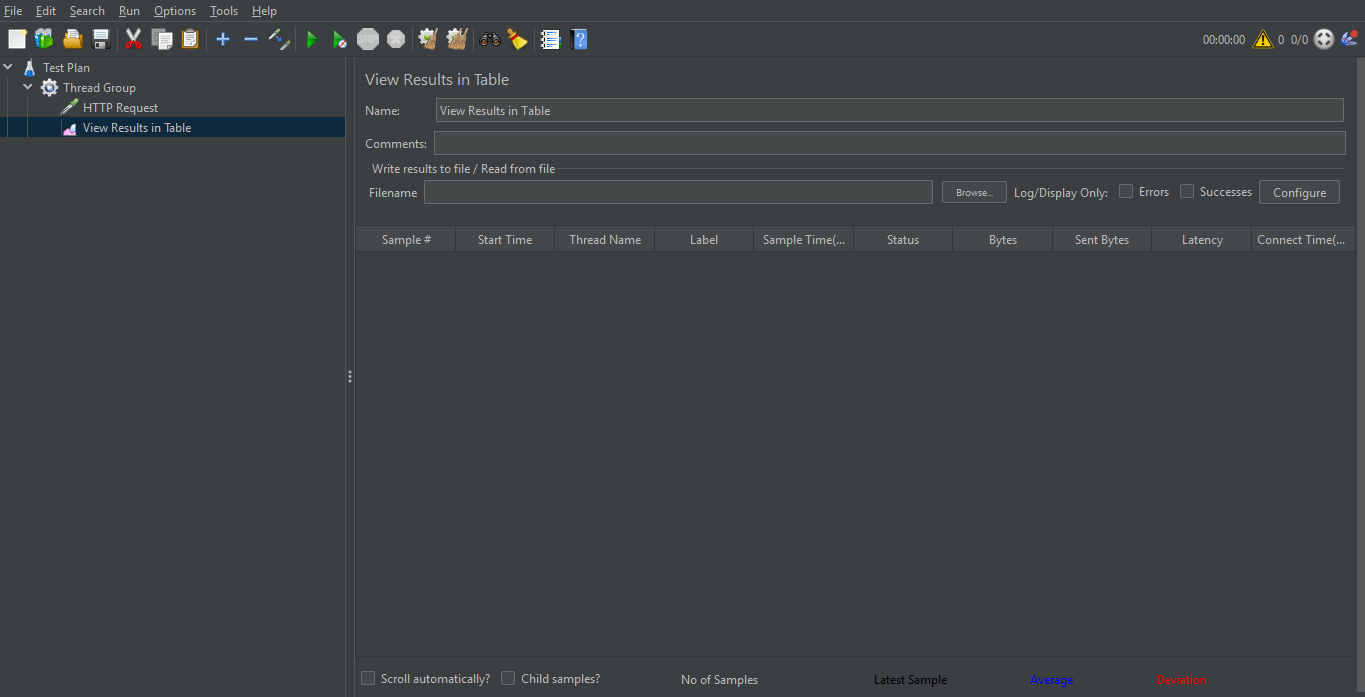Click the Bytes column header
The height and width of the screenshot is (697, 1365).
pyautogui.click(x=1003, y=240)
